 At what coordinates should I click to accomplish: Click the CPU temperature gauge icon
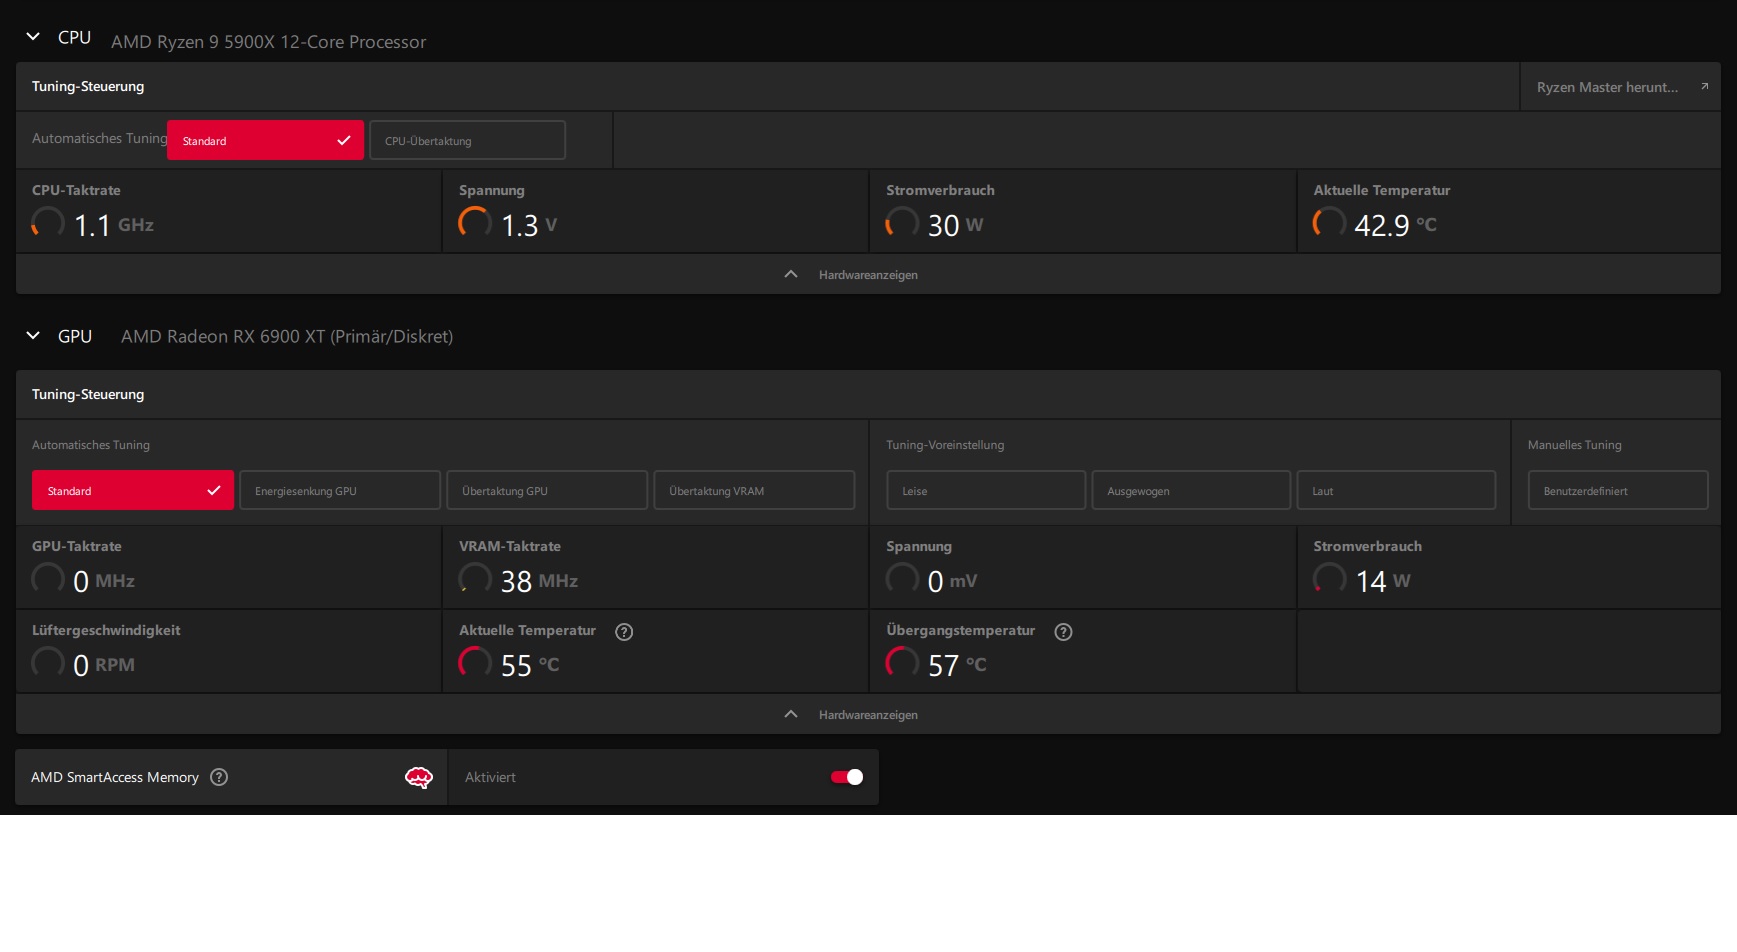(1329, 222)
